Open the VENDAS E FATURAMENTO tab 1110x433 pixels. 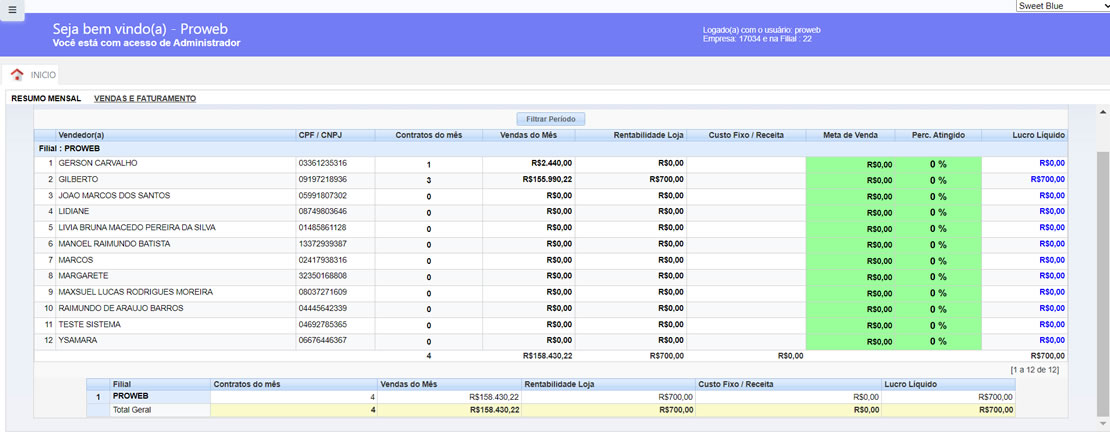(145, 99)
